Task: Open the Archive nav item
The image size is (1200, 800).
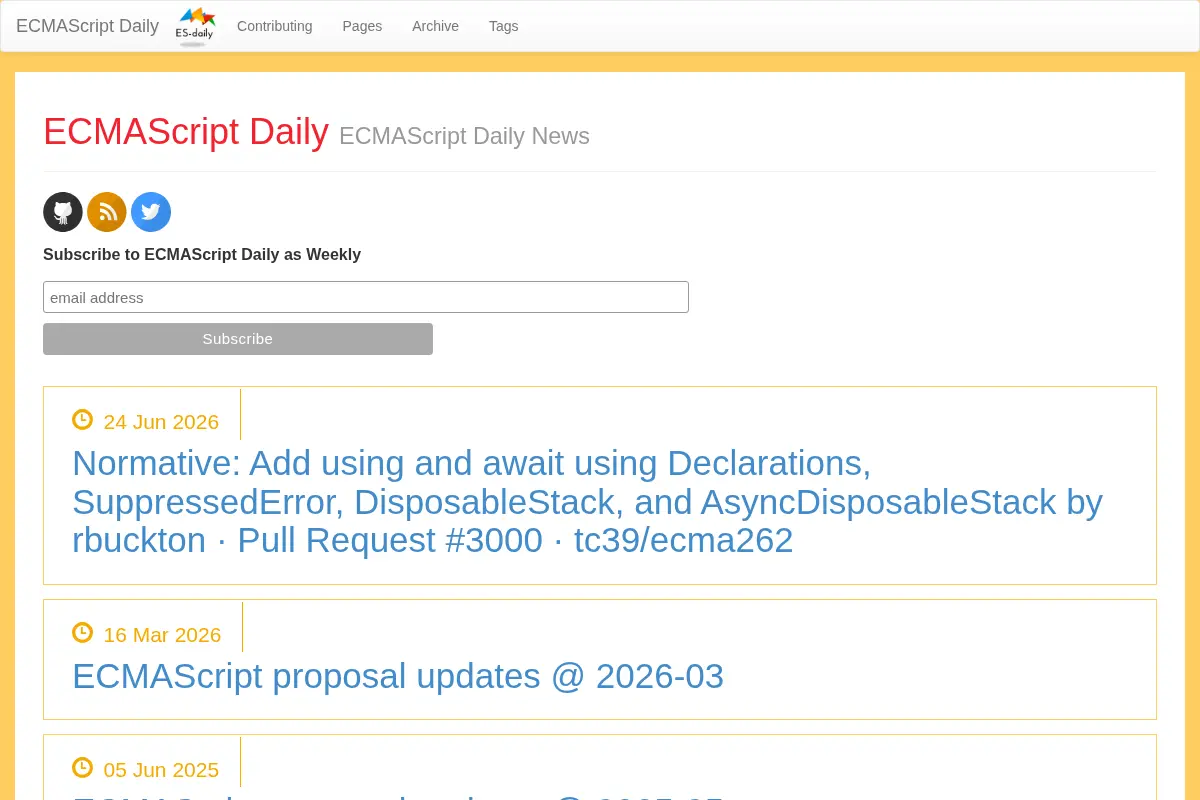Action: [x=436, y=26]
